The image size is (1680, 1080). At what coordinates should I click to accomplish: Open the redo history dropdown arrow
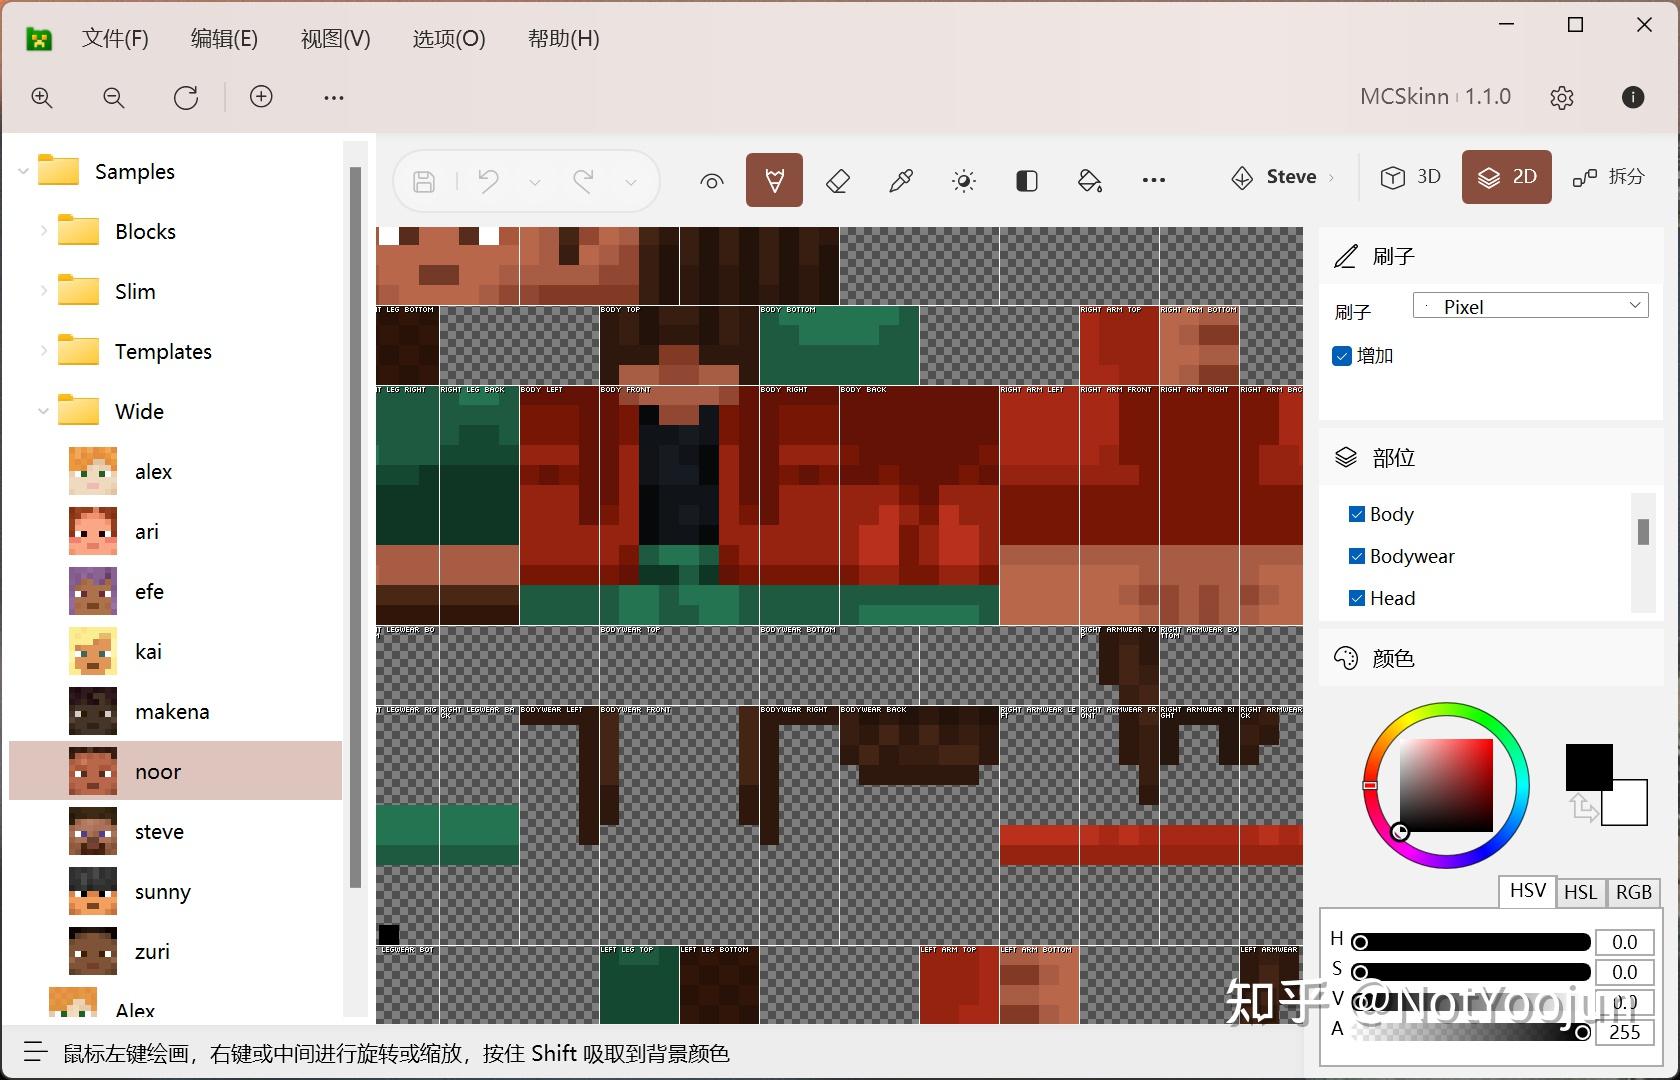coord(631,182)
